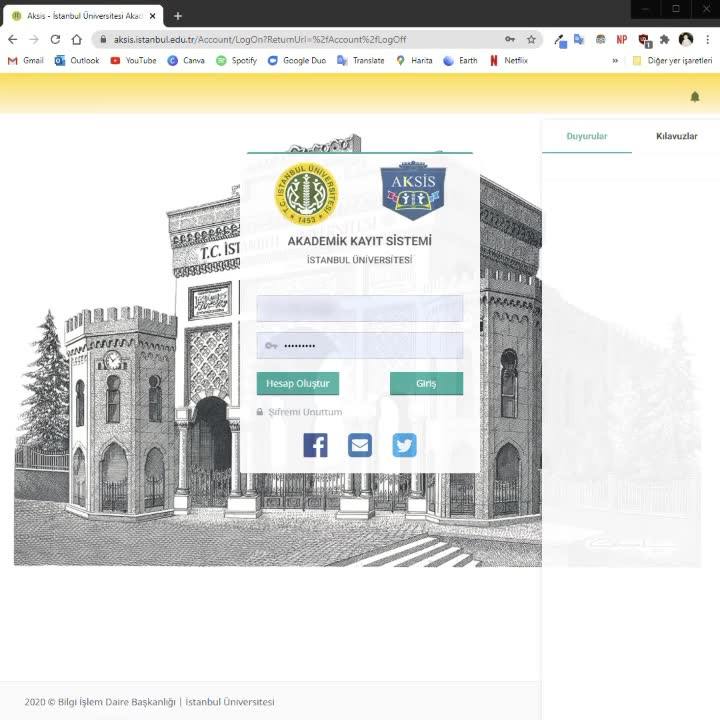Click Google Translate extension icon in toolbar

[579, 39]
